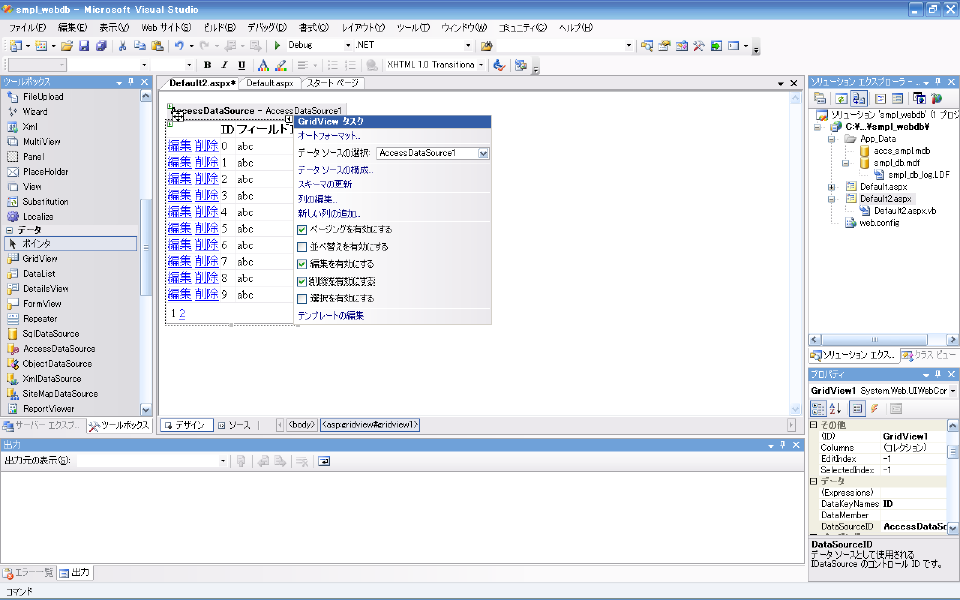Select the DetailsView control in the toolbox
The width and height of the screenshot is (960, 600).
click(x=45, y=289)
